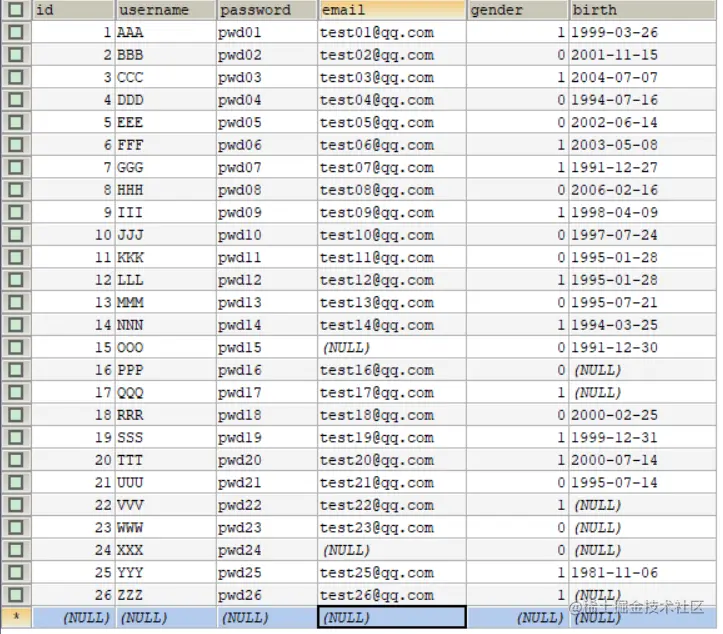This screenshot has height=634, width=723.
Task: Select the gender cell of row NNN
Action: click(517, 325)
